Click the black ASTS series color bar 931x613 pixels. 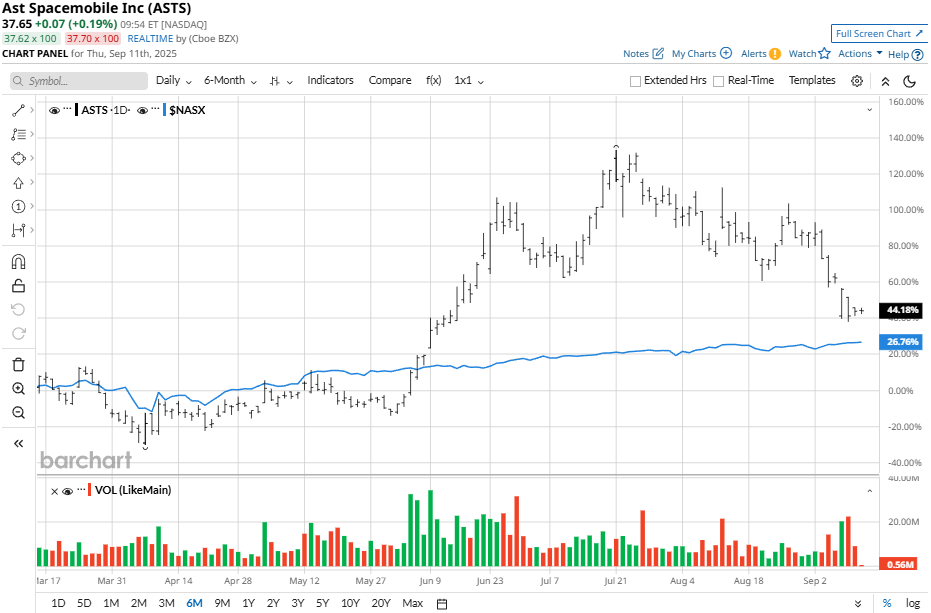pos(77,110)
